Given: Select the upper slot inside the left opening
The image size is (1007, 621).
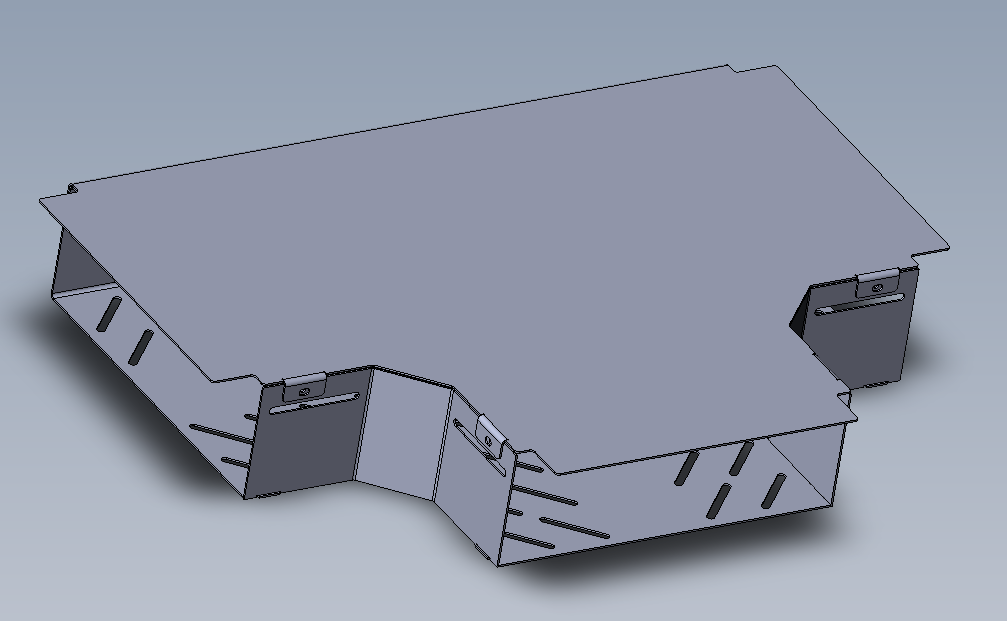Looking at the screenshot, I should (x=107, y=313).
